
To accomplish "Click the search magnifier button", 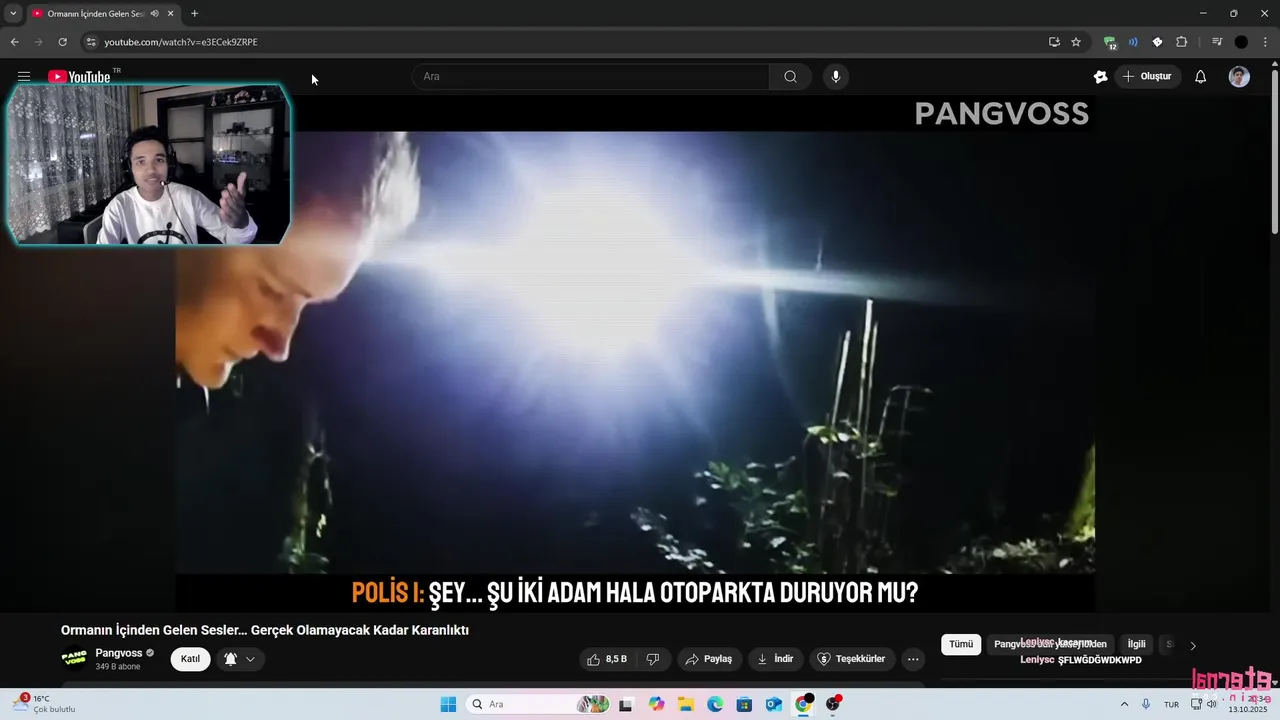I will [790, 77].
